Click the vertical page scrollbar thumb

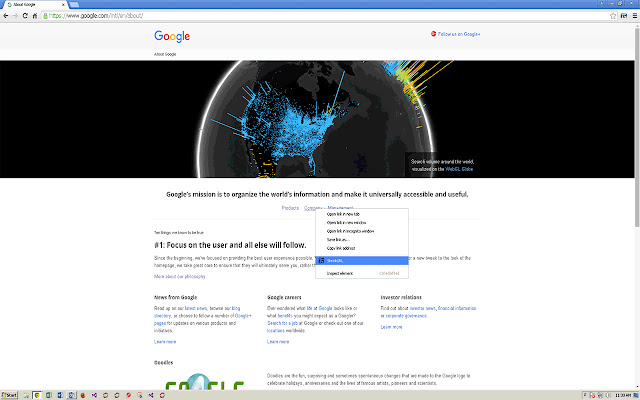(x=637, y=127)
